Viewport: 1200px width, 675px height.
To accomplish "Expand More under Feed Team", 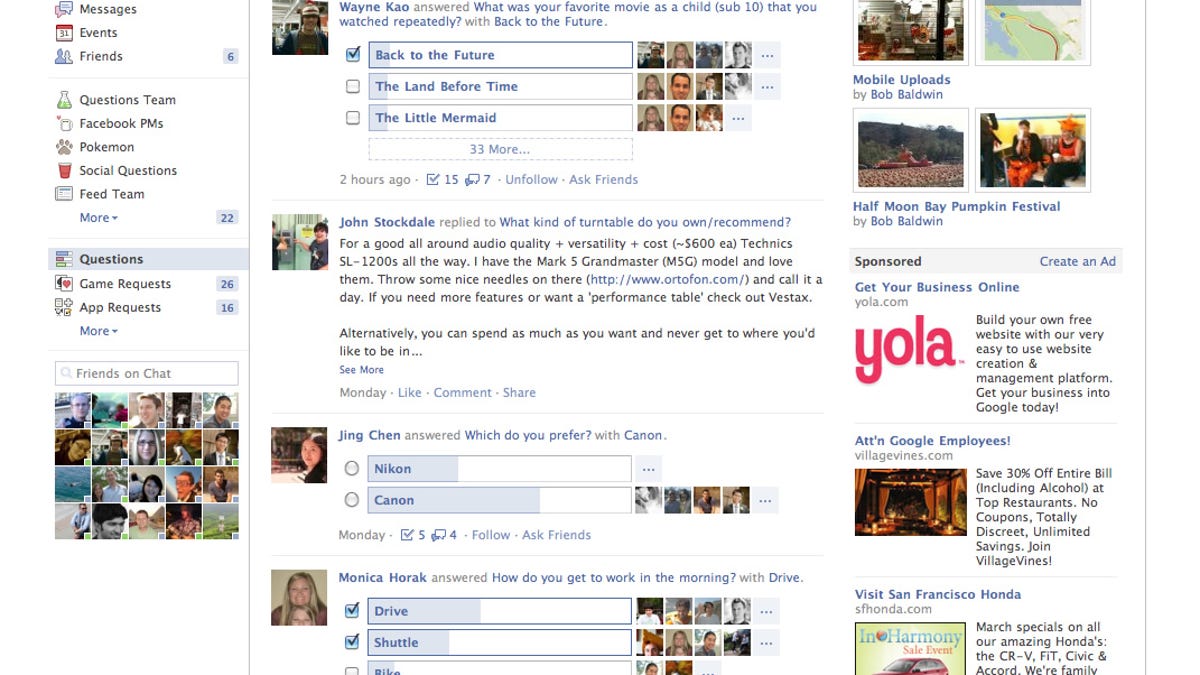I will (99, 218).
